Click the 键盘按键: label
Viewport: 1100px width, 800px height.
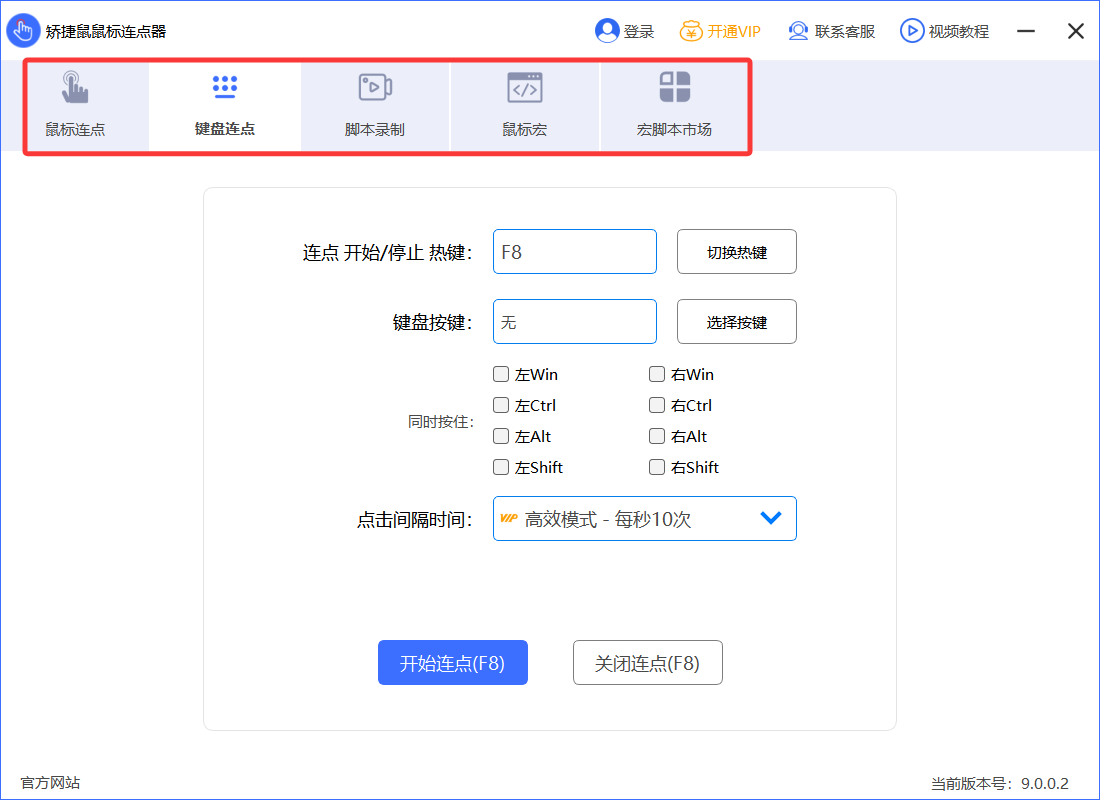pos(433,322)
